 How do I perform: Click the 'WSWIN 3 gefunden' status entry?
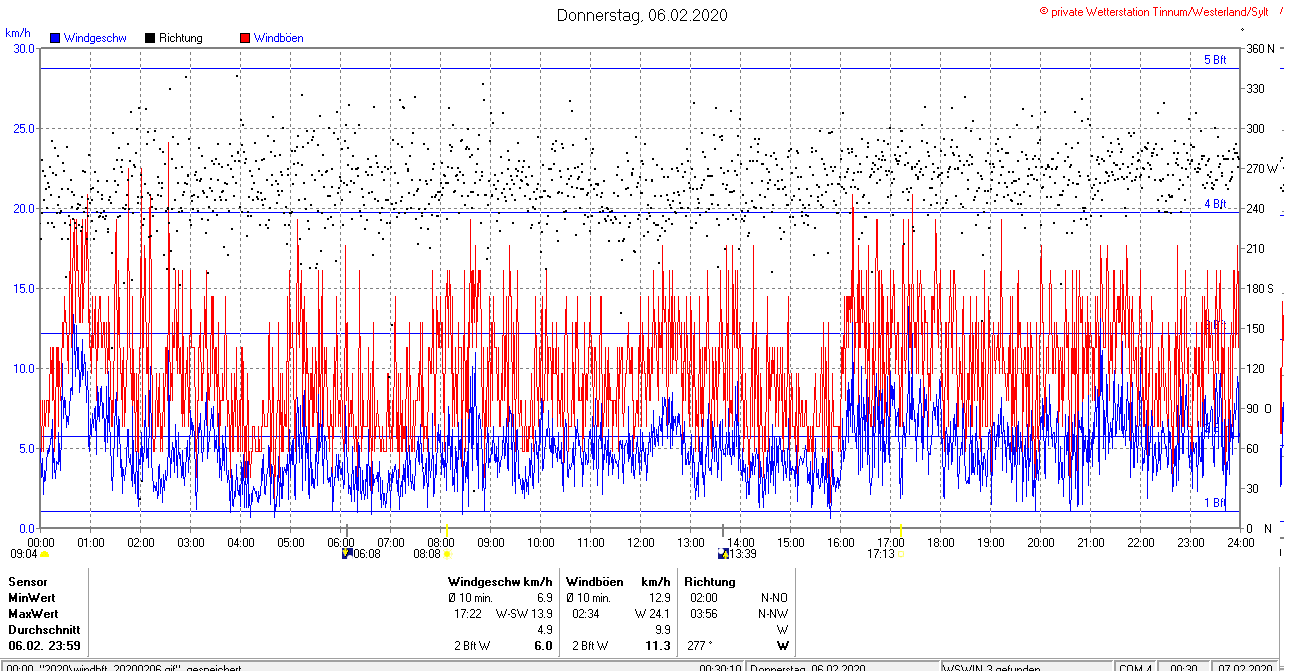(992, 666)
